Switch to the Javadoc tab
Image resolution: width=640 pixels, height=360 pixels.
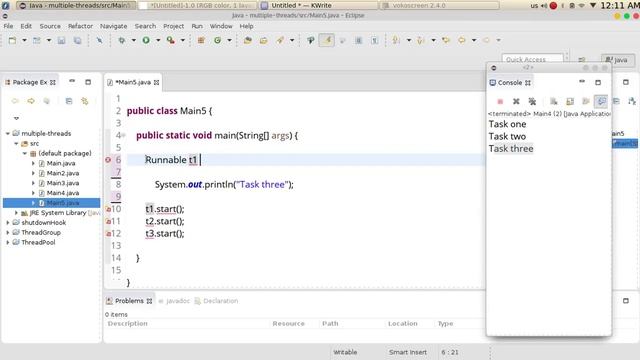(174, 301)
